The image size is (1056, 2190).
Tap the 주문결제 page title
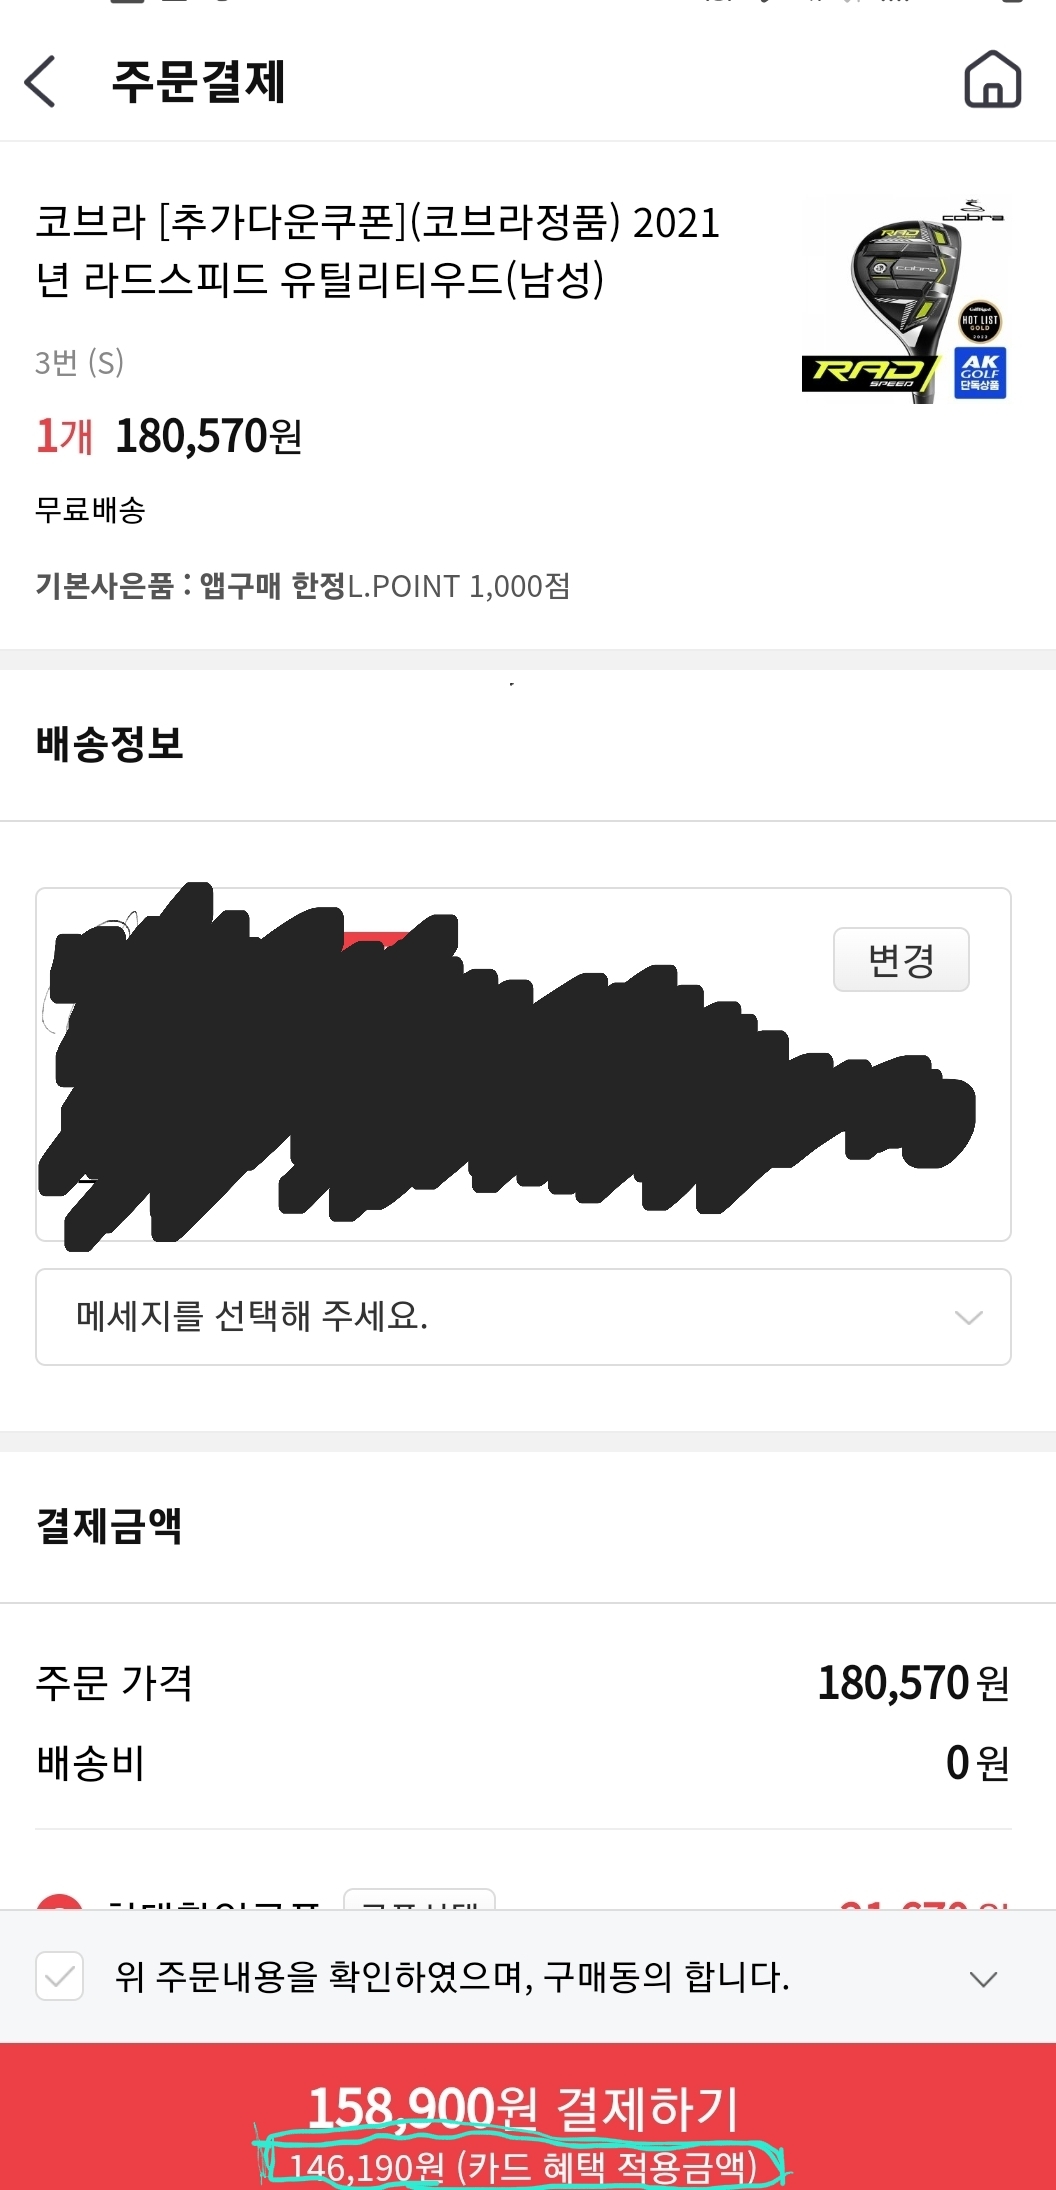point(198,81)
